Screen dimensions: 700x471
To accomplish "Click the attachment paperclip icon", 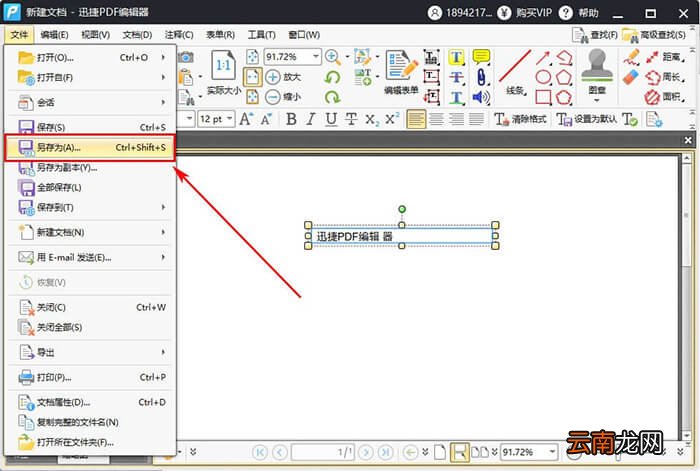I will click(x=481, y=77).
